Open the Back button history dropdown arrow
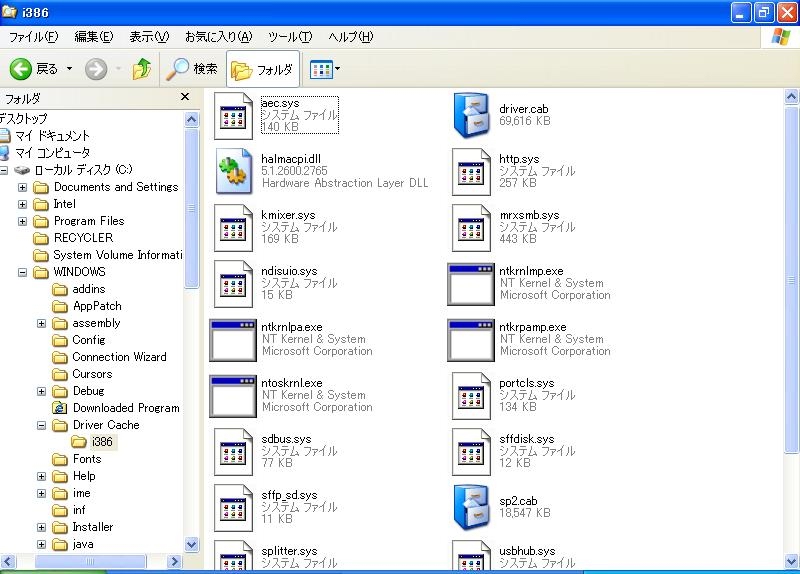This screenshot has height=574, width=800. pos(69,69)
